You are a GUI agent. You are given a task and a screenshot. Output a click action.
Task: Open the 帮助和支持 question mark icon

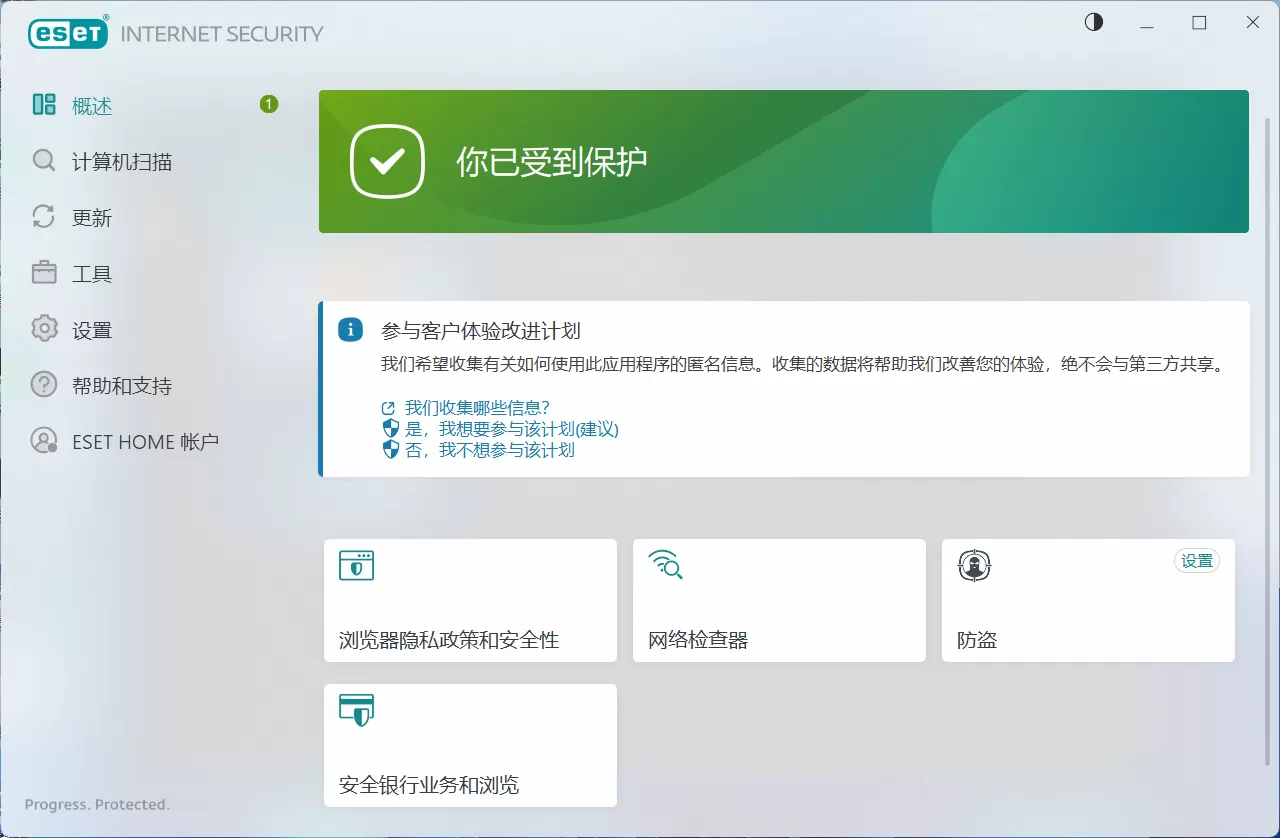click(x=44, y=385)
